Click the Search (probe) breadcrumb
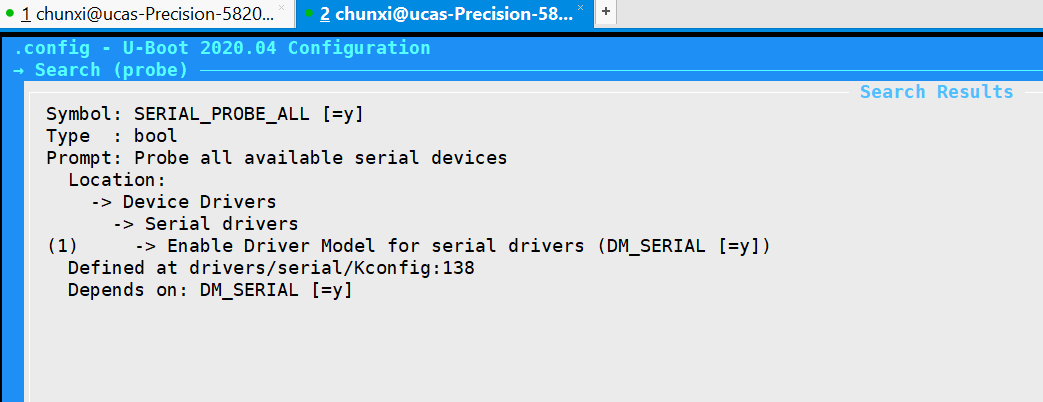Screen dimensions: 1043x402 point(111,70)
